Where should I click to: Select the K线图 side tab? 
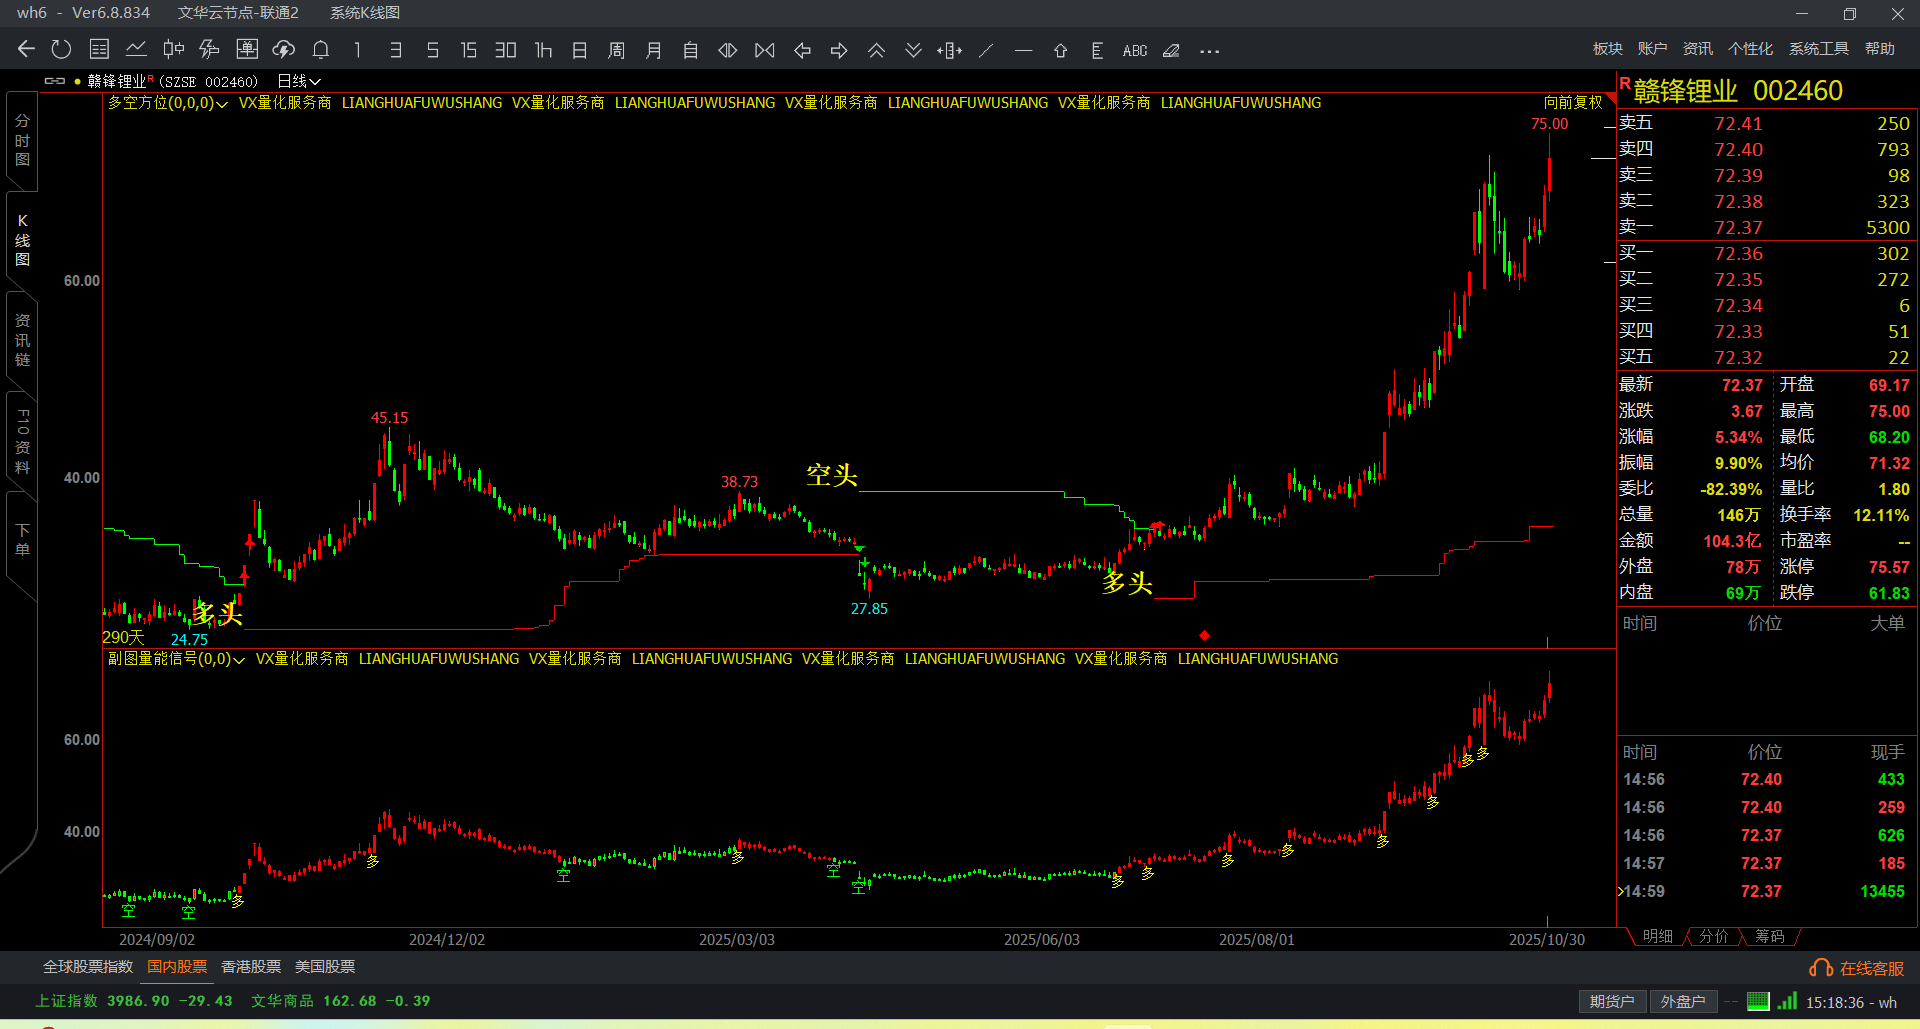22,240
